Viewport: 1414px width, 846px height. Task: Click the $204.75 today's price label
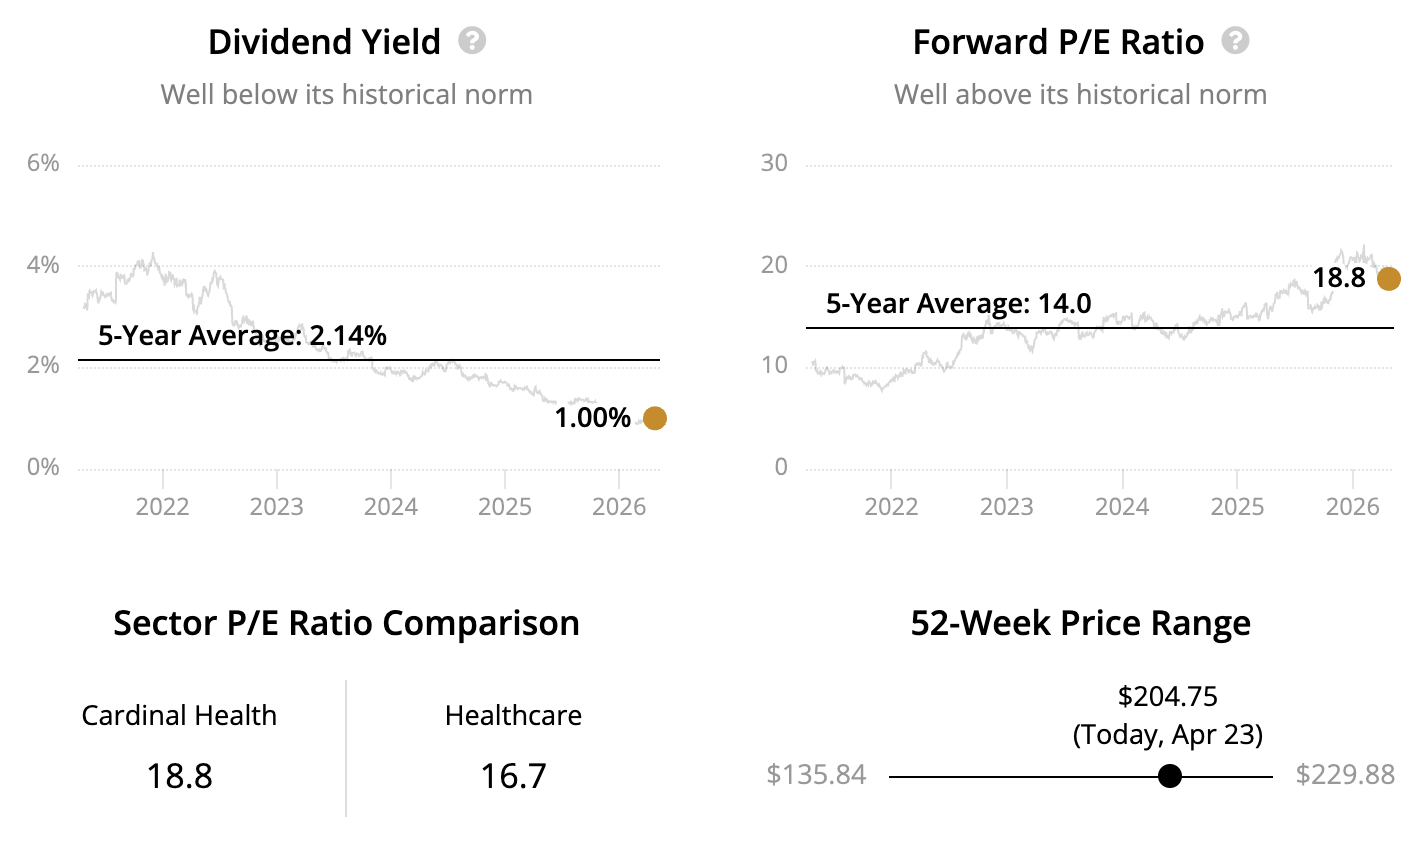pyautogui.click(x=1167, y=696)
